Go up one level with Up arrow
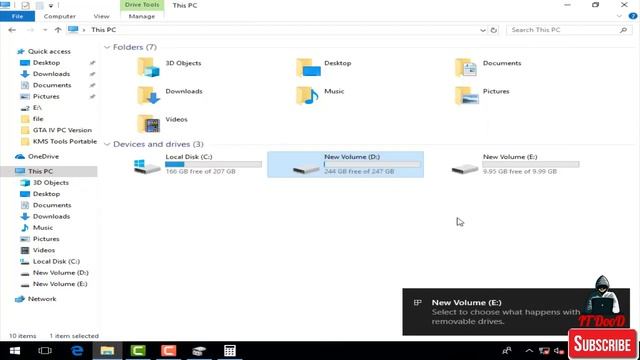This screenshot has width=640, height=360. 58,30
